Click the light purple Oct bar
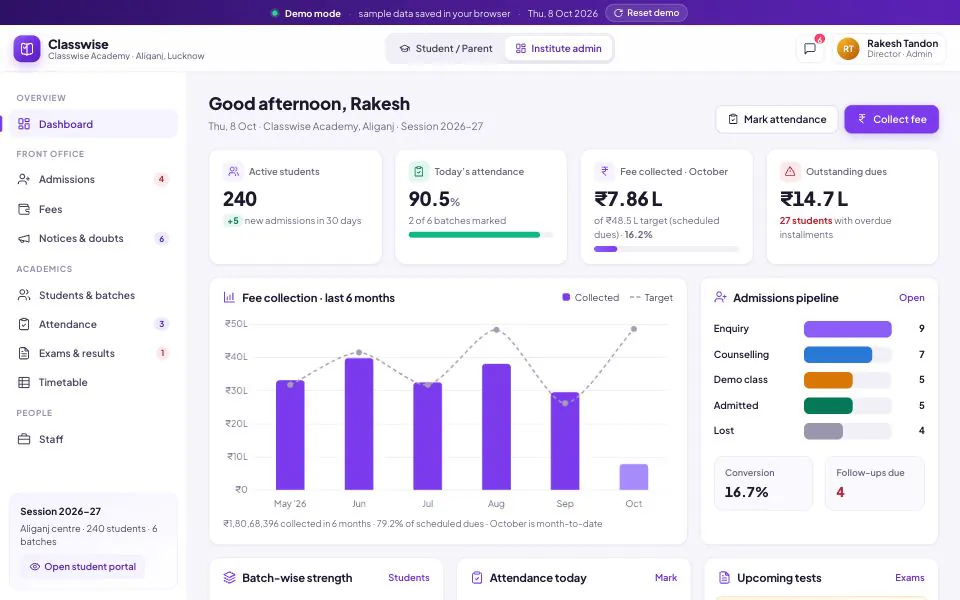Viewport: 960px width, 600px height. 634,477
